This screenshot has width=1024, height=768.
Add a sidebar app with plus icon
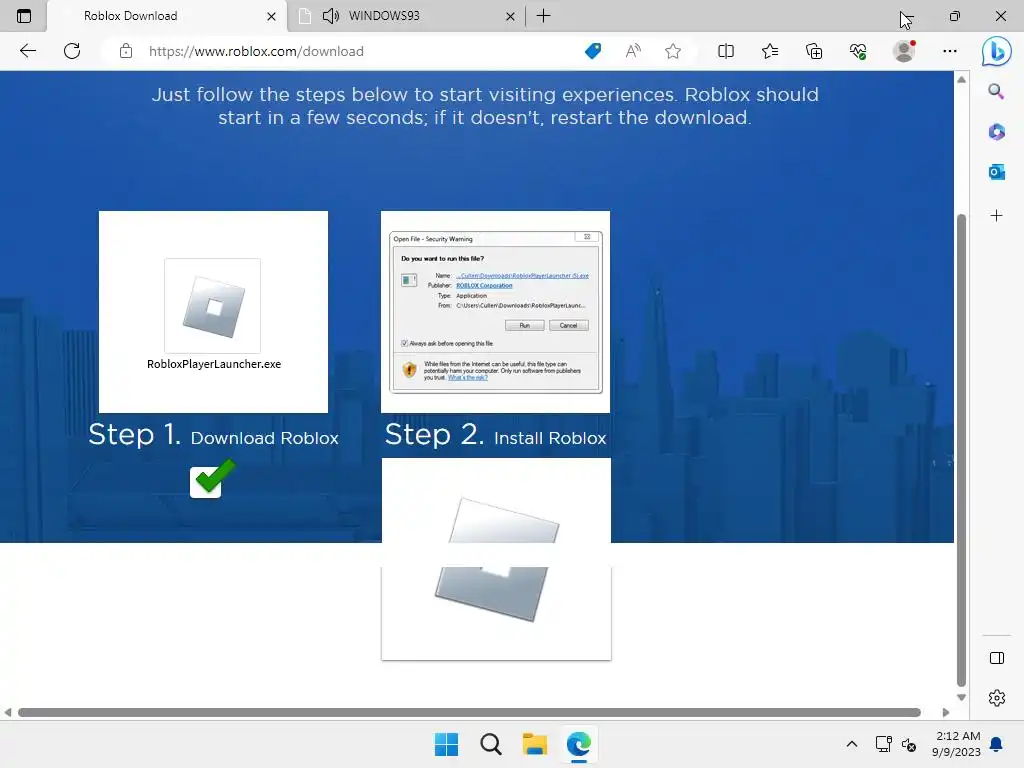pos(996,216)
